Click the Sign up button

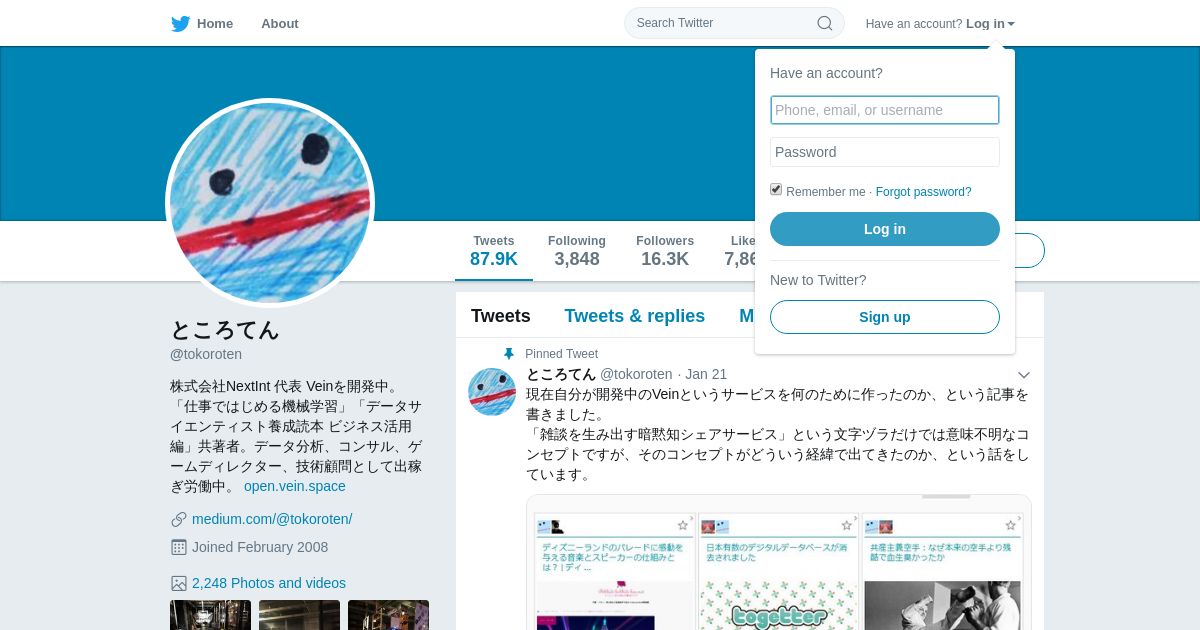[885, 317]
